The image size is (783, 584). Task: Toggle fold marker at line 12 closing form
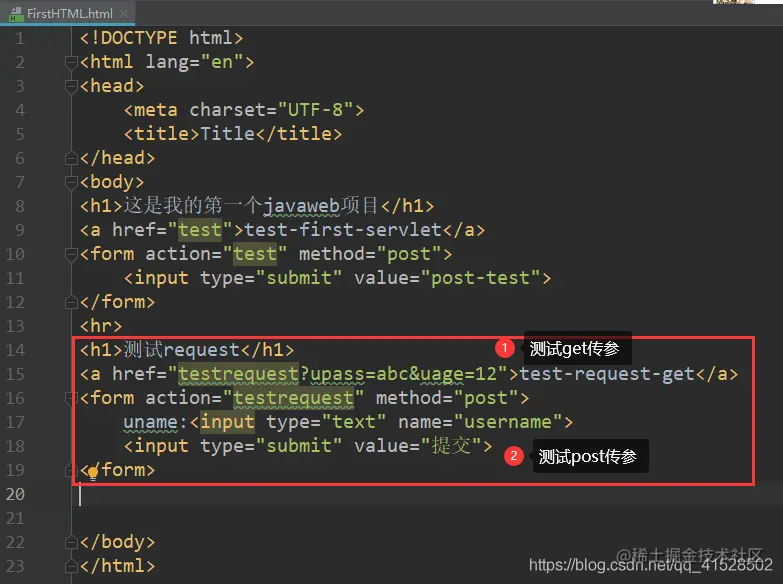point(70,302)
